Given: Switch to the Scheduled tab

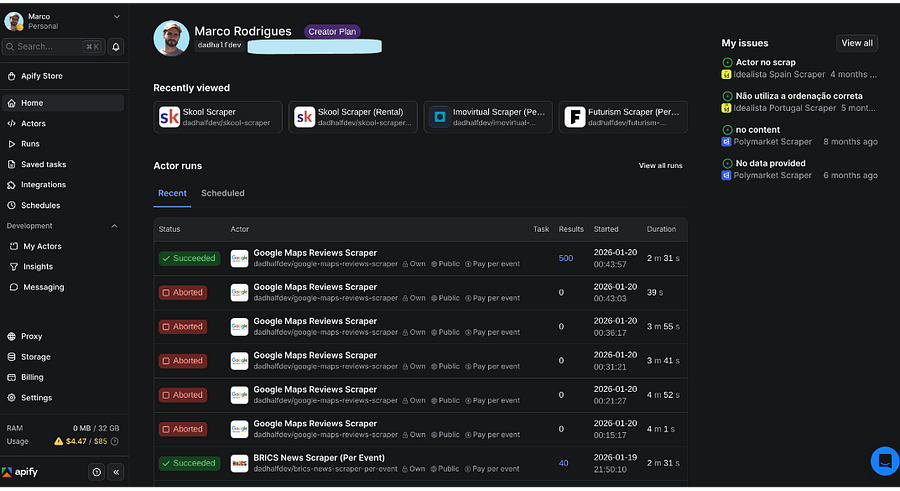Looking at the screenshot, I should coord(223,194).
